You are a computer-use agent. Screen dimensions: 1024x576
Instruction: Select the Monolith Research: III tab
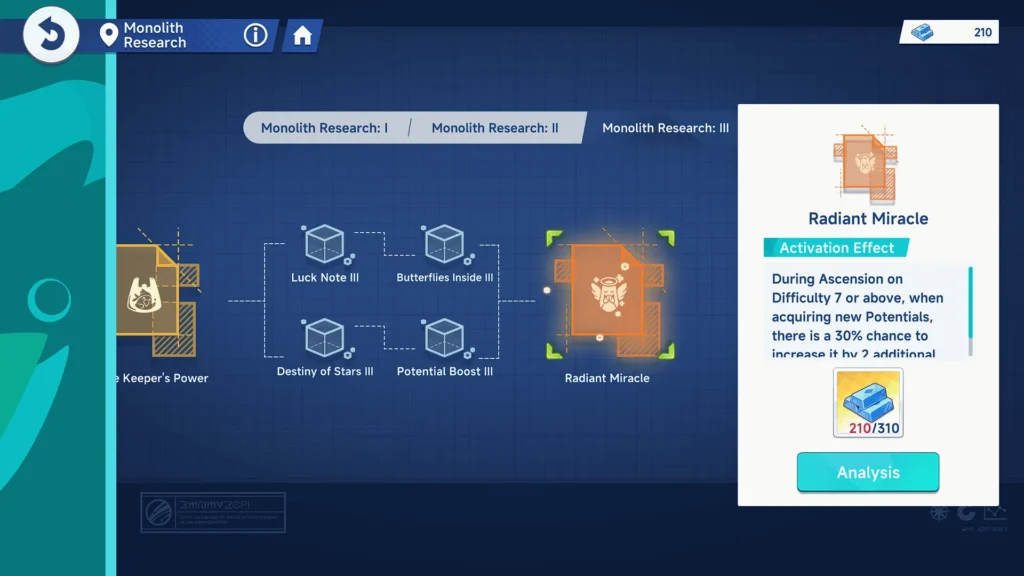[x=665, y=128]
